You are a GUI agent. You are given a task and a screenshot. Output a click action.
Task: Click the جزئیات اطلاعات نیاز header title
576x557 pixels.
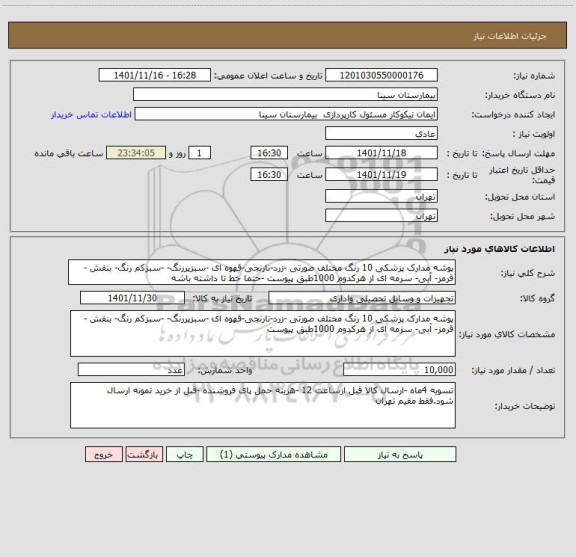tap(510, 36)
